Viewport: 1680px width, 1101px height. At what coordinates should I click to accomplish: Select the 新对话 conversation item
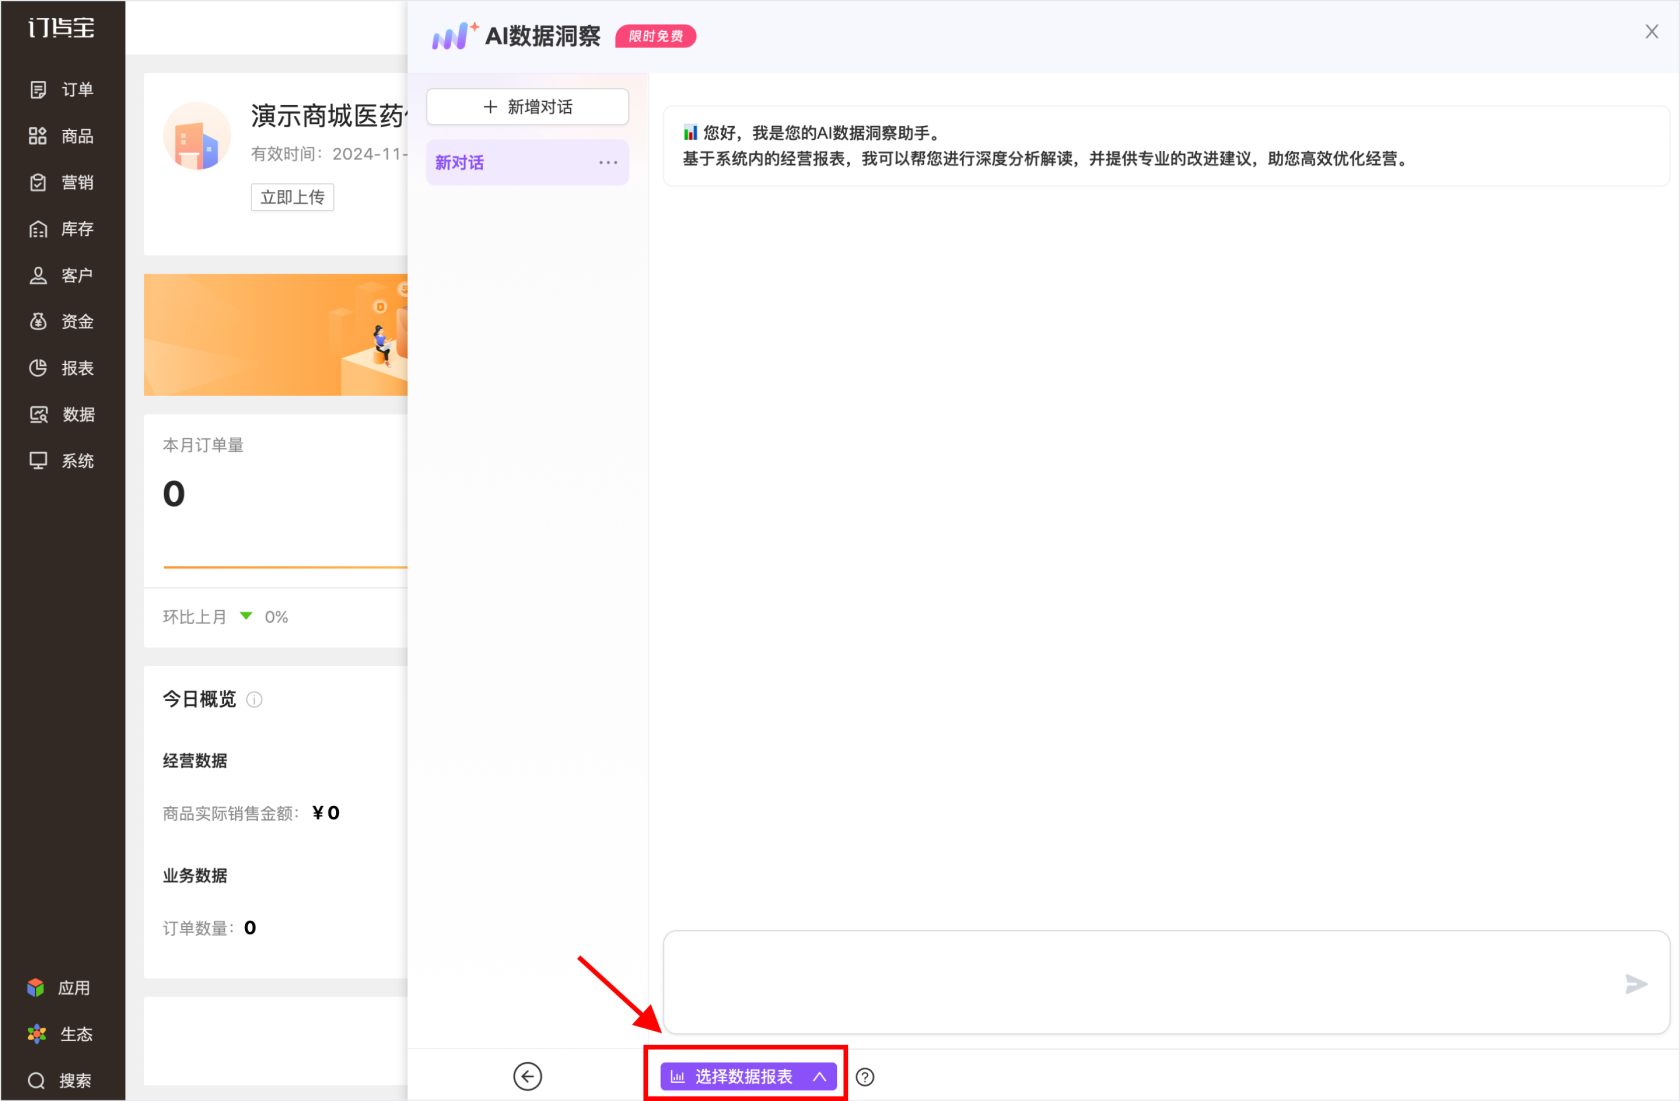500,162
